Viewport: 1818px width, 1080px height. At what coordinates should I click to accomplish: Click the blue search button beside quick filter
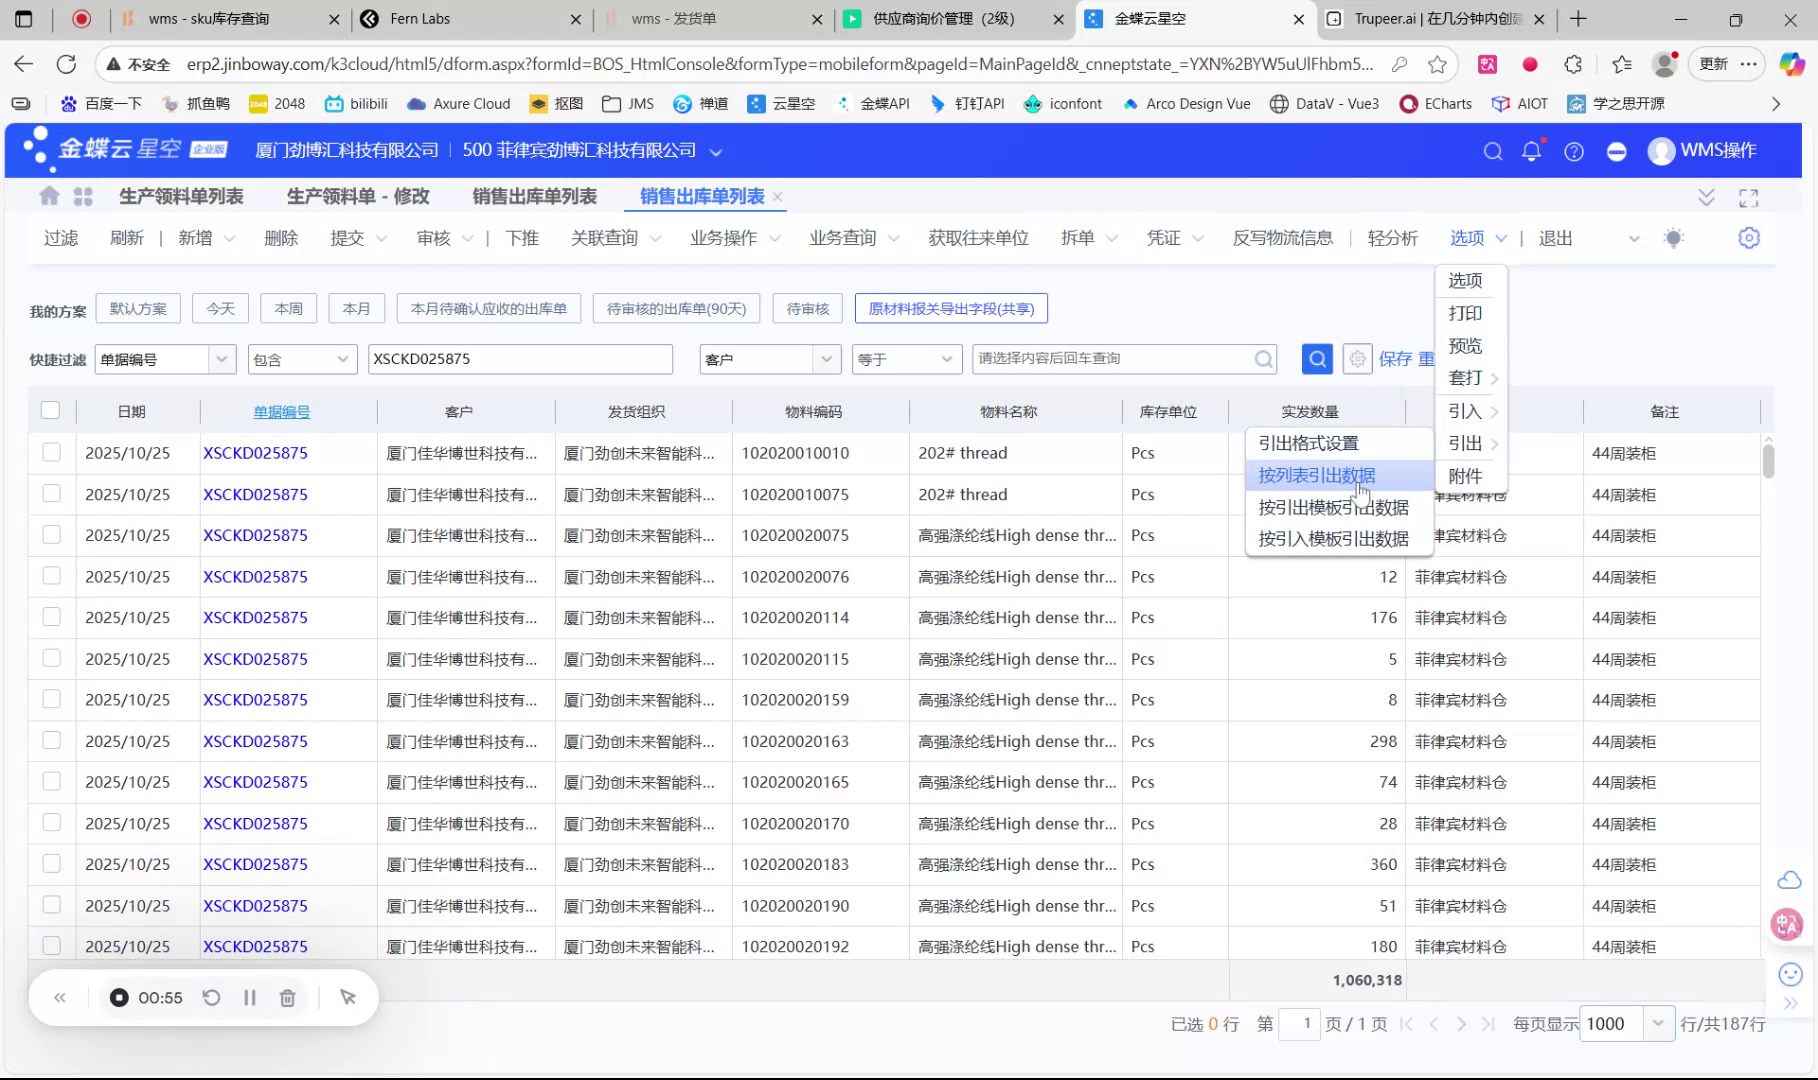1316,358
